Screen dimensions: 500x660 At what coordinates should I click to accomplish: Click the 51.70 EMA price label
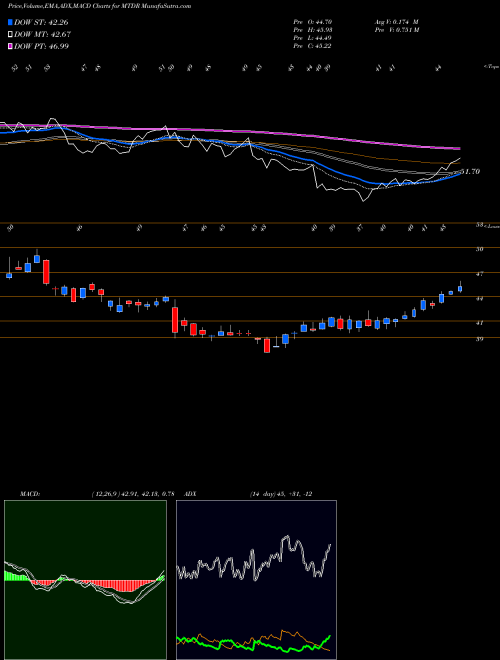471,172
